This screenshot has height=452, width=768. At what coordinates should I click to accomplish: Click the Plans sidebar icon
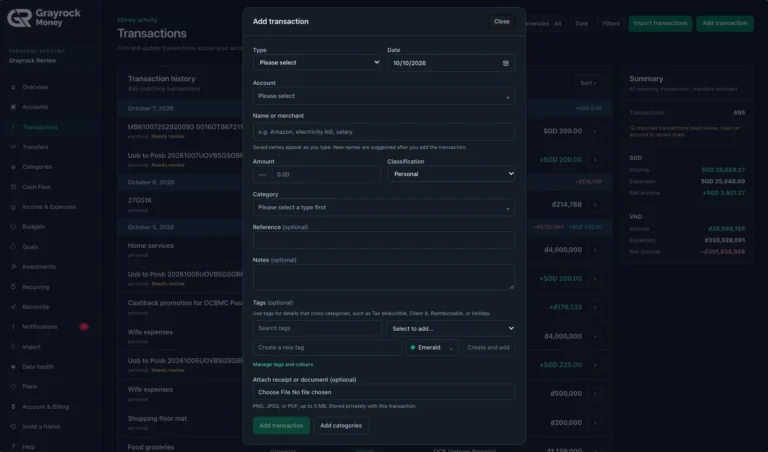pyautogui.click(x=13, y=386)
